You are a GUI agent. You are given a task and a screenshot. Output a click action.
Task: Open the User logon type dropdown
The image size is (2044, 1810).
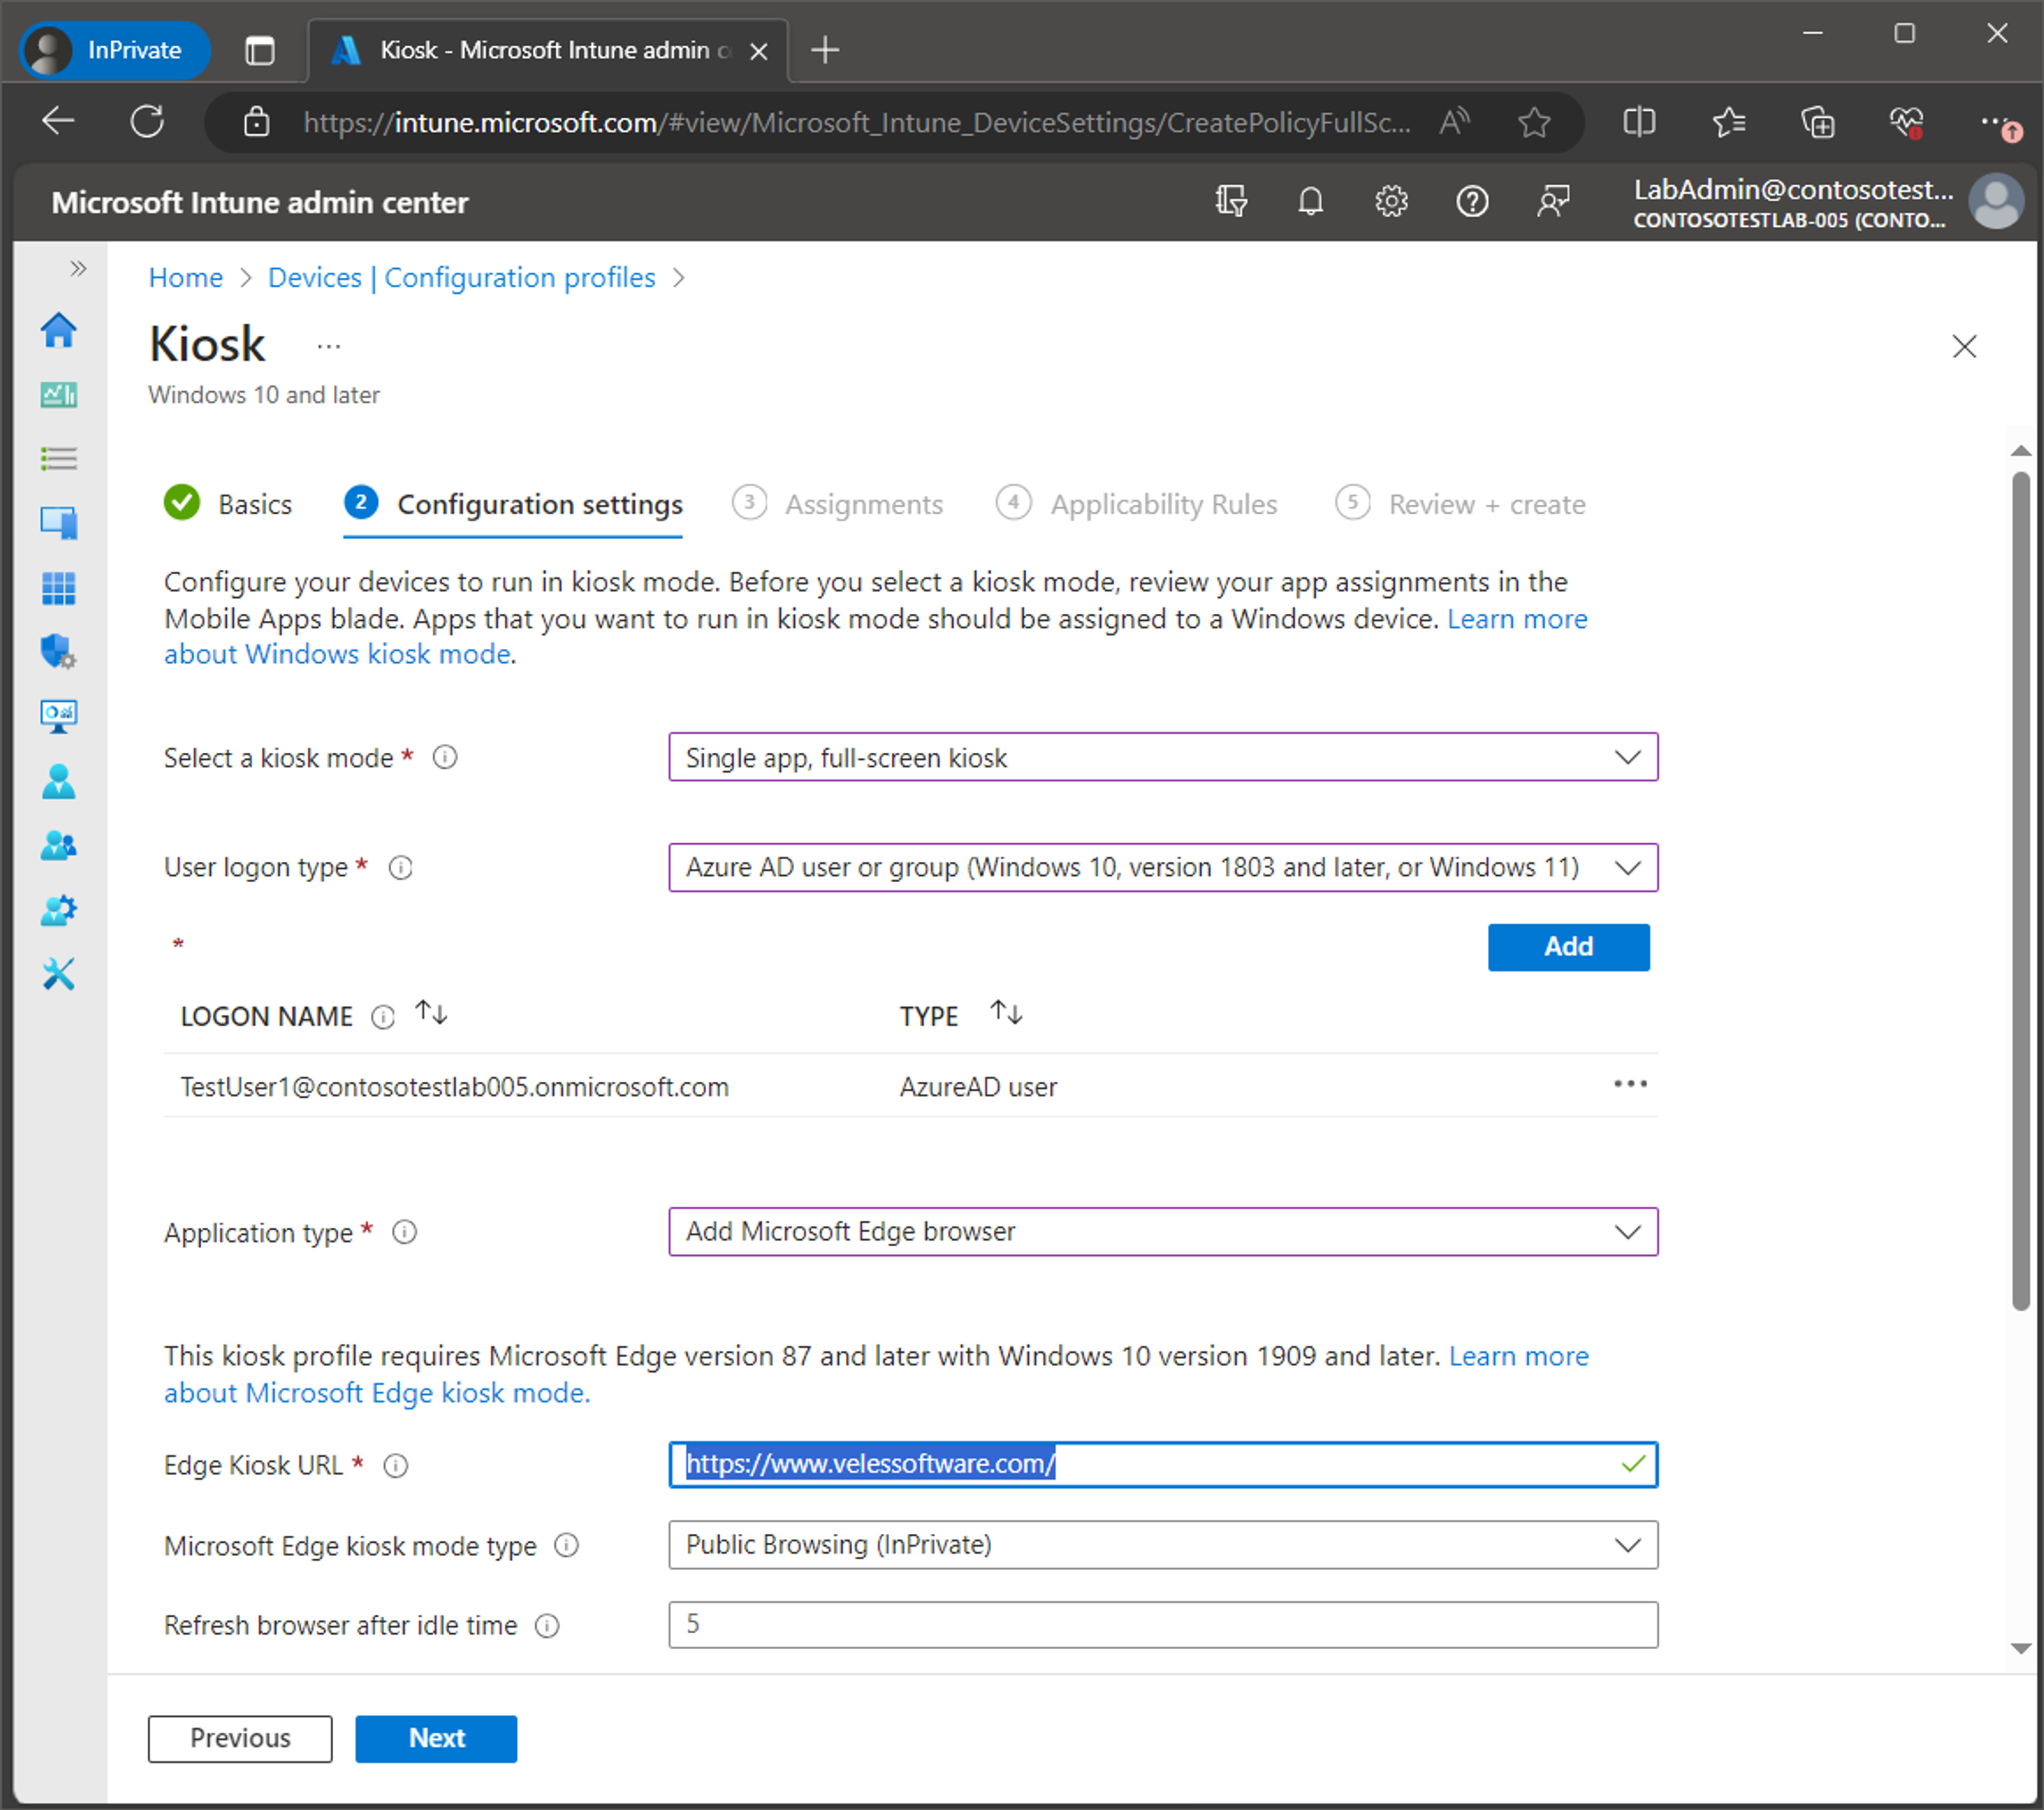click(x=1163, y=867)
